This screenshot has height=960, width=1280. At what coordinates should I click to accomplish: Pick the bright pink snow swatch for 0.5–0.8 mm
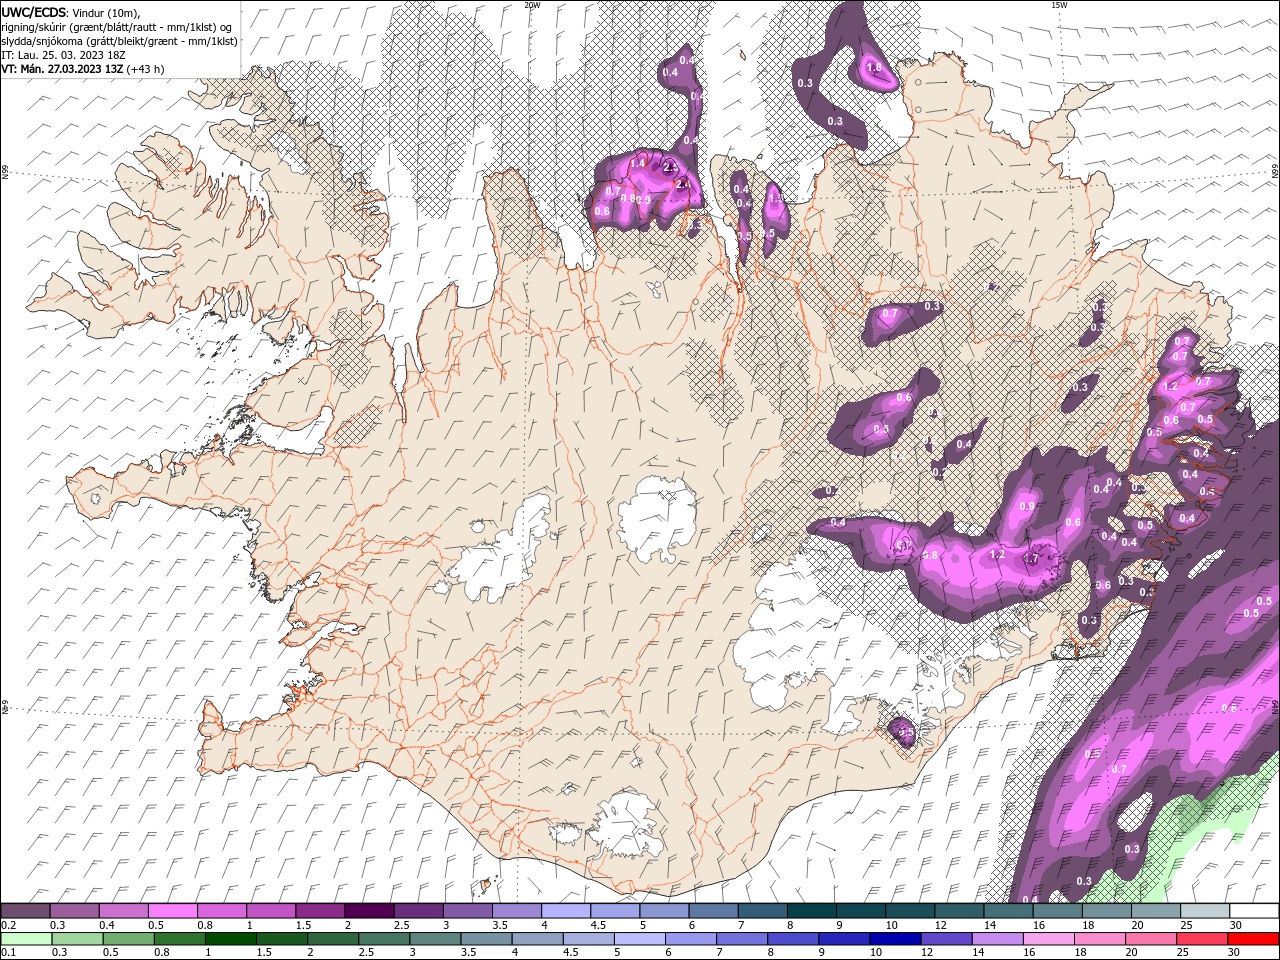coord(172,910)
